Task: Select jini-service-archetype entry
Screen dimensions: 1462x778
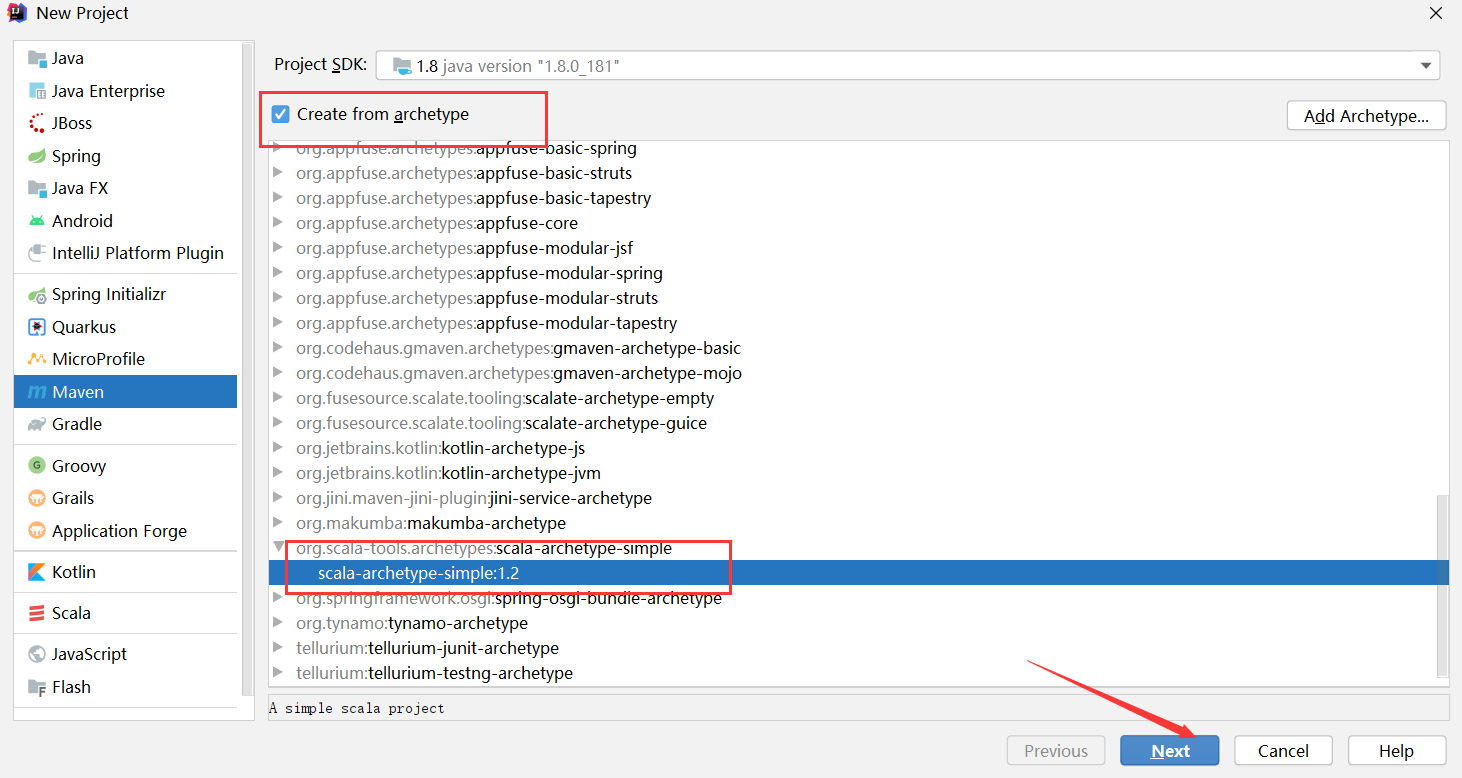Action: (474, 498)
